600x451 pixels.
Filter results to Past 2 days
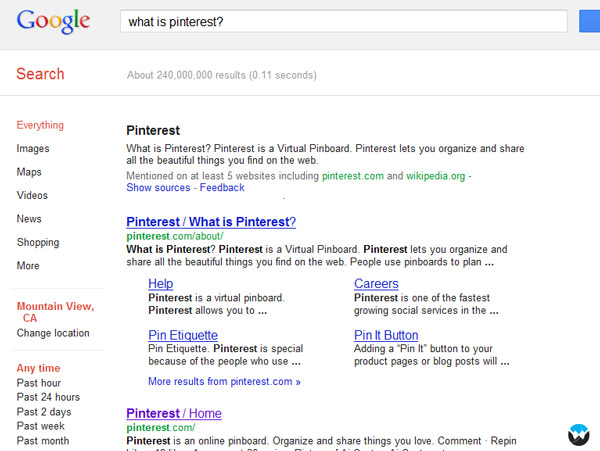pos(44,412)
